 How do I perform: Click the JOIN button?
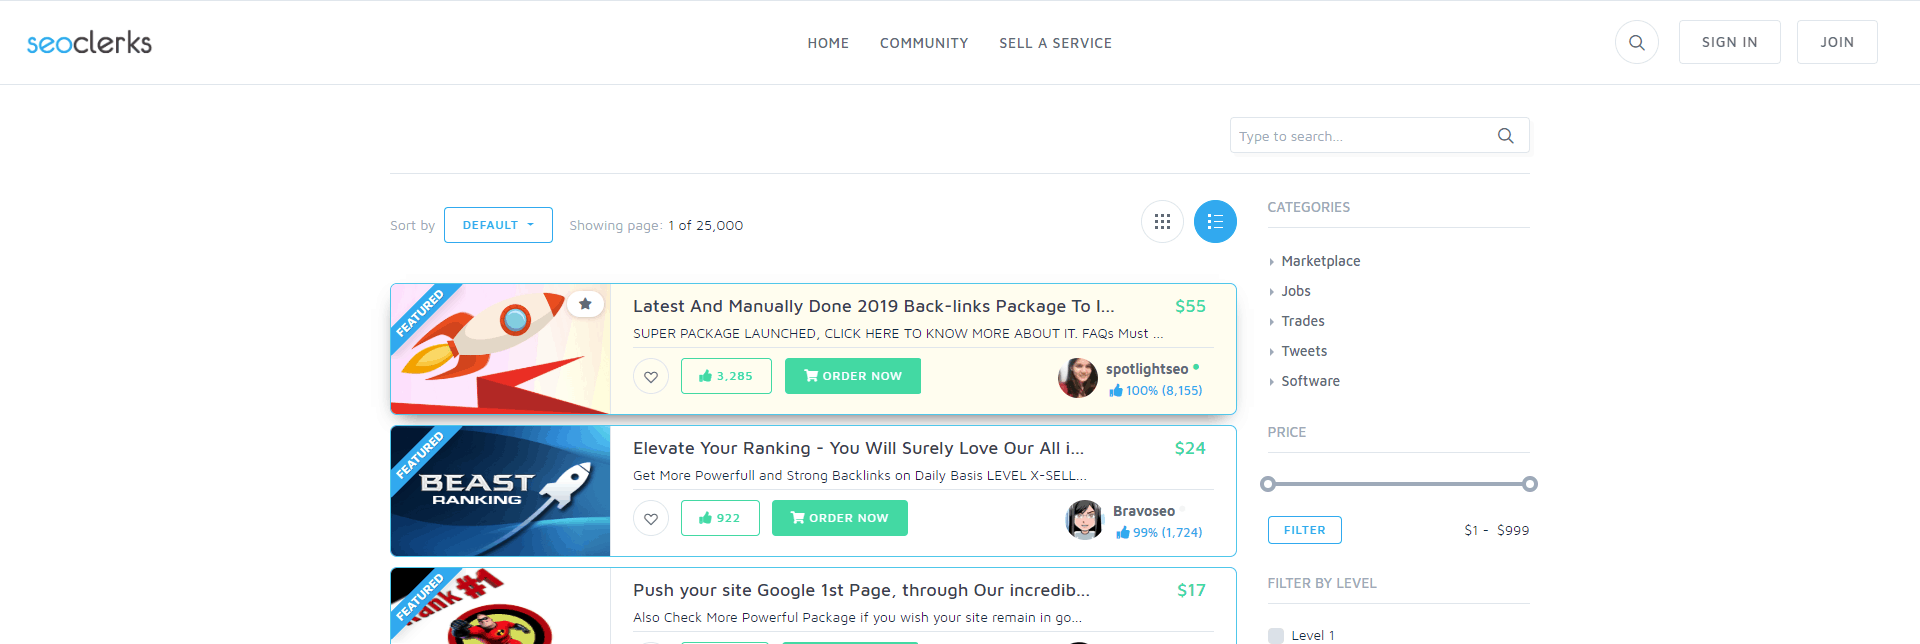click(1837, 42)
